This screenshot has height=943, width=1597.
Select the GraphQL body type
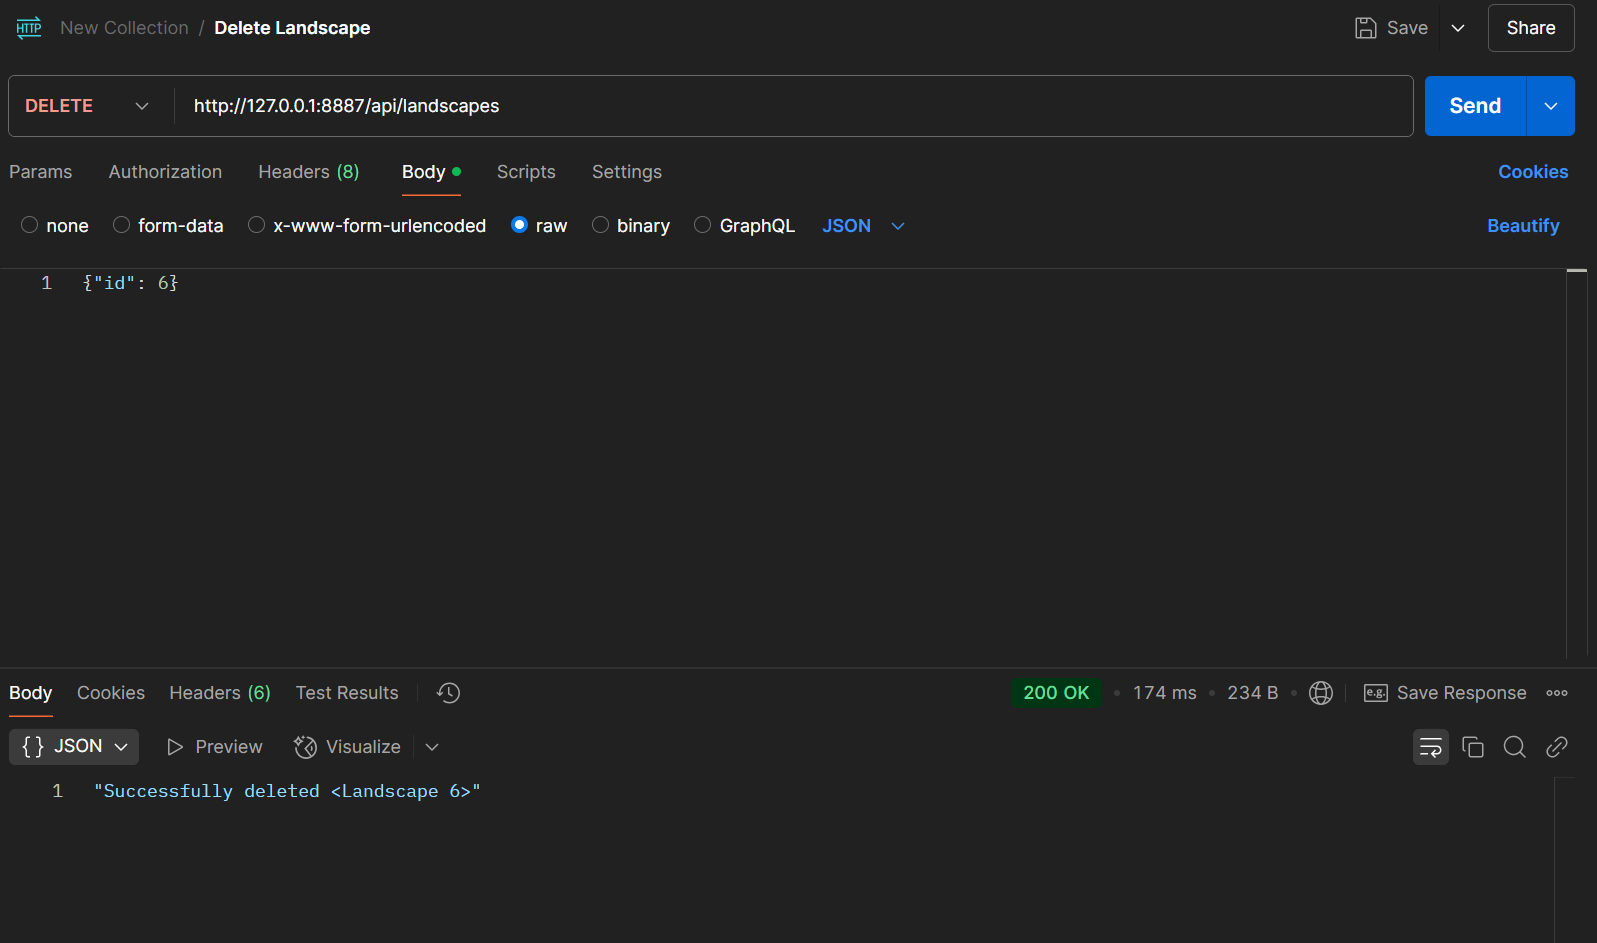click(x=703, y=225)
